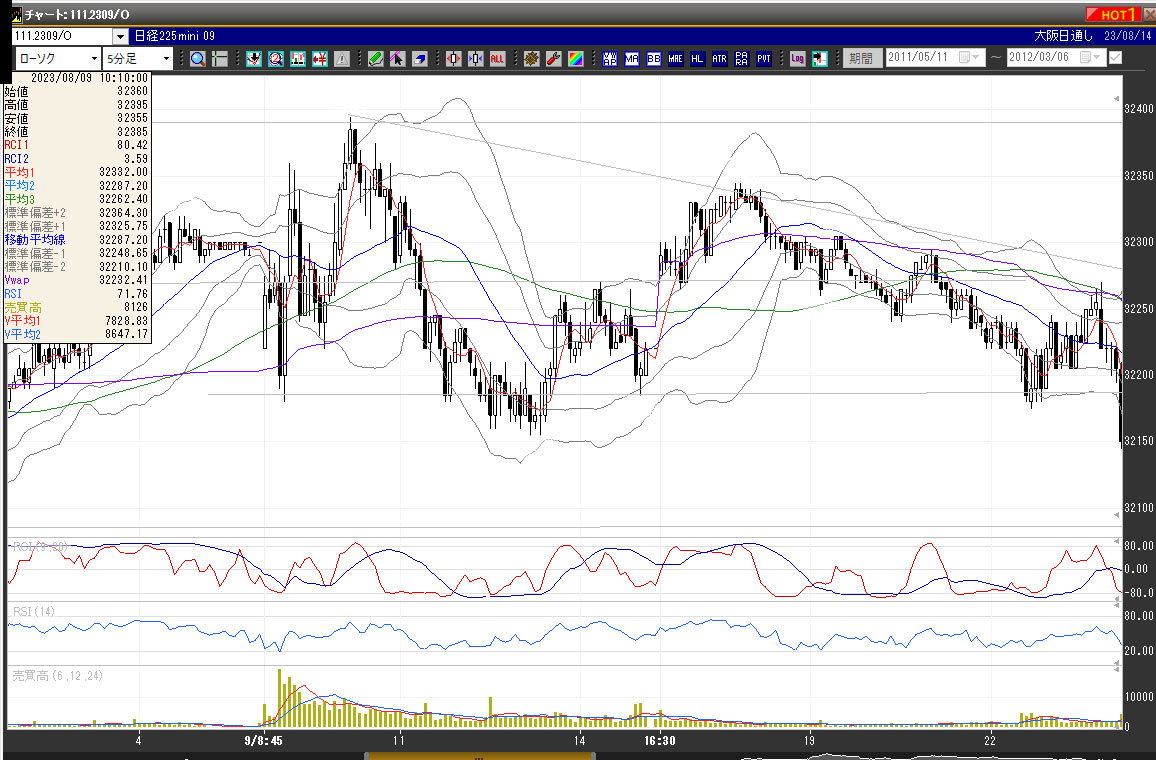Image resolution: width=1156 pixels, height=760 pixels.
Task: Click the 23/08/14 date in header
Action: [x=1127, y=36]
